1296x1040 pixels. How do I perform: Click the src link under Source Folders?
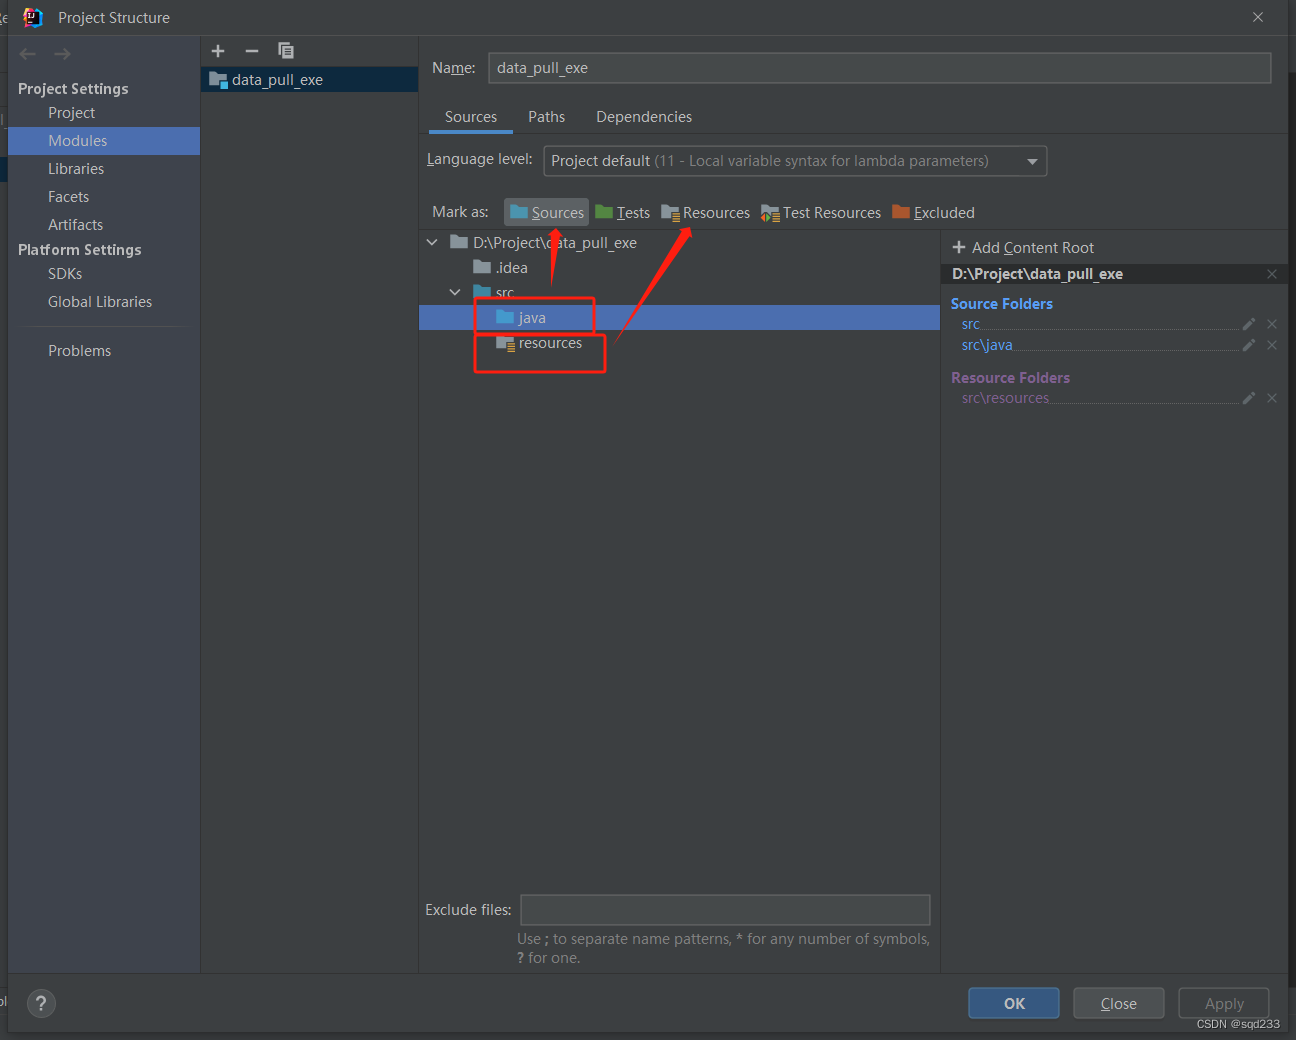971,324
